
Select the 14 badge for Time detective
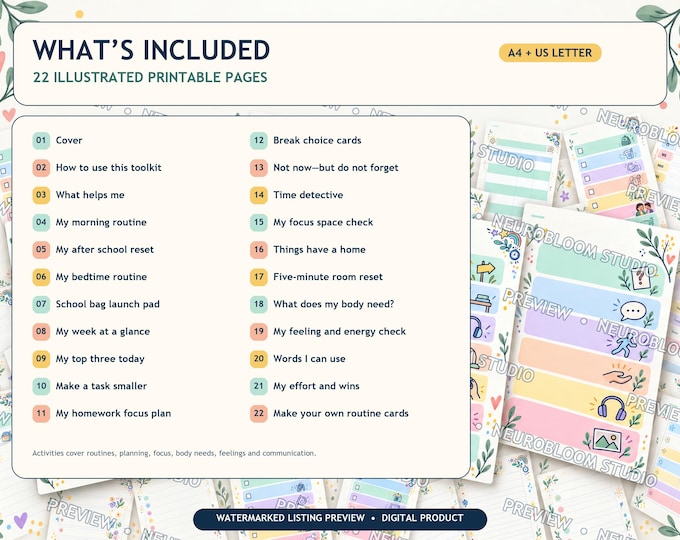(x=259, y=195)
